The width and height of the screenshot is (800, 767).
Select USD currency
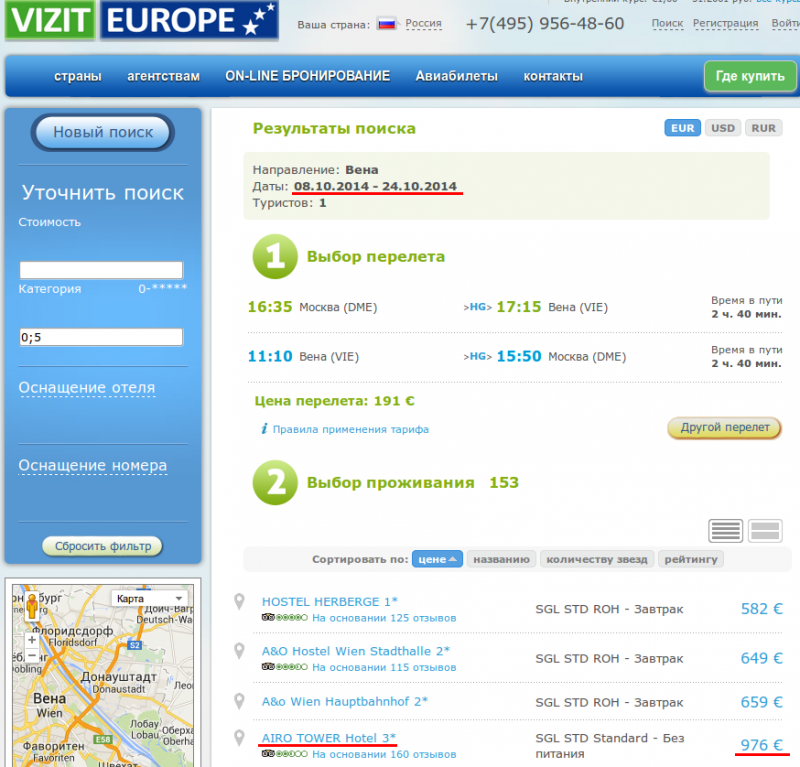point(723,128)
